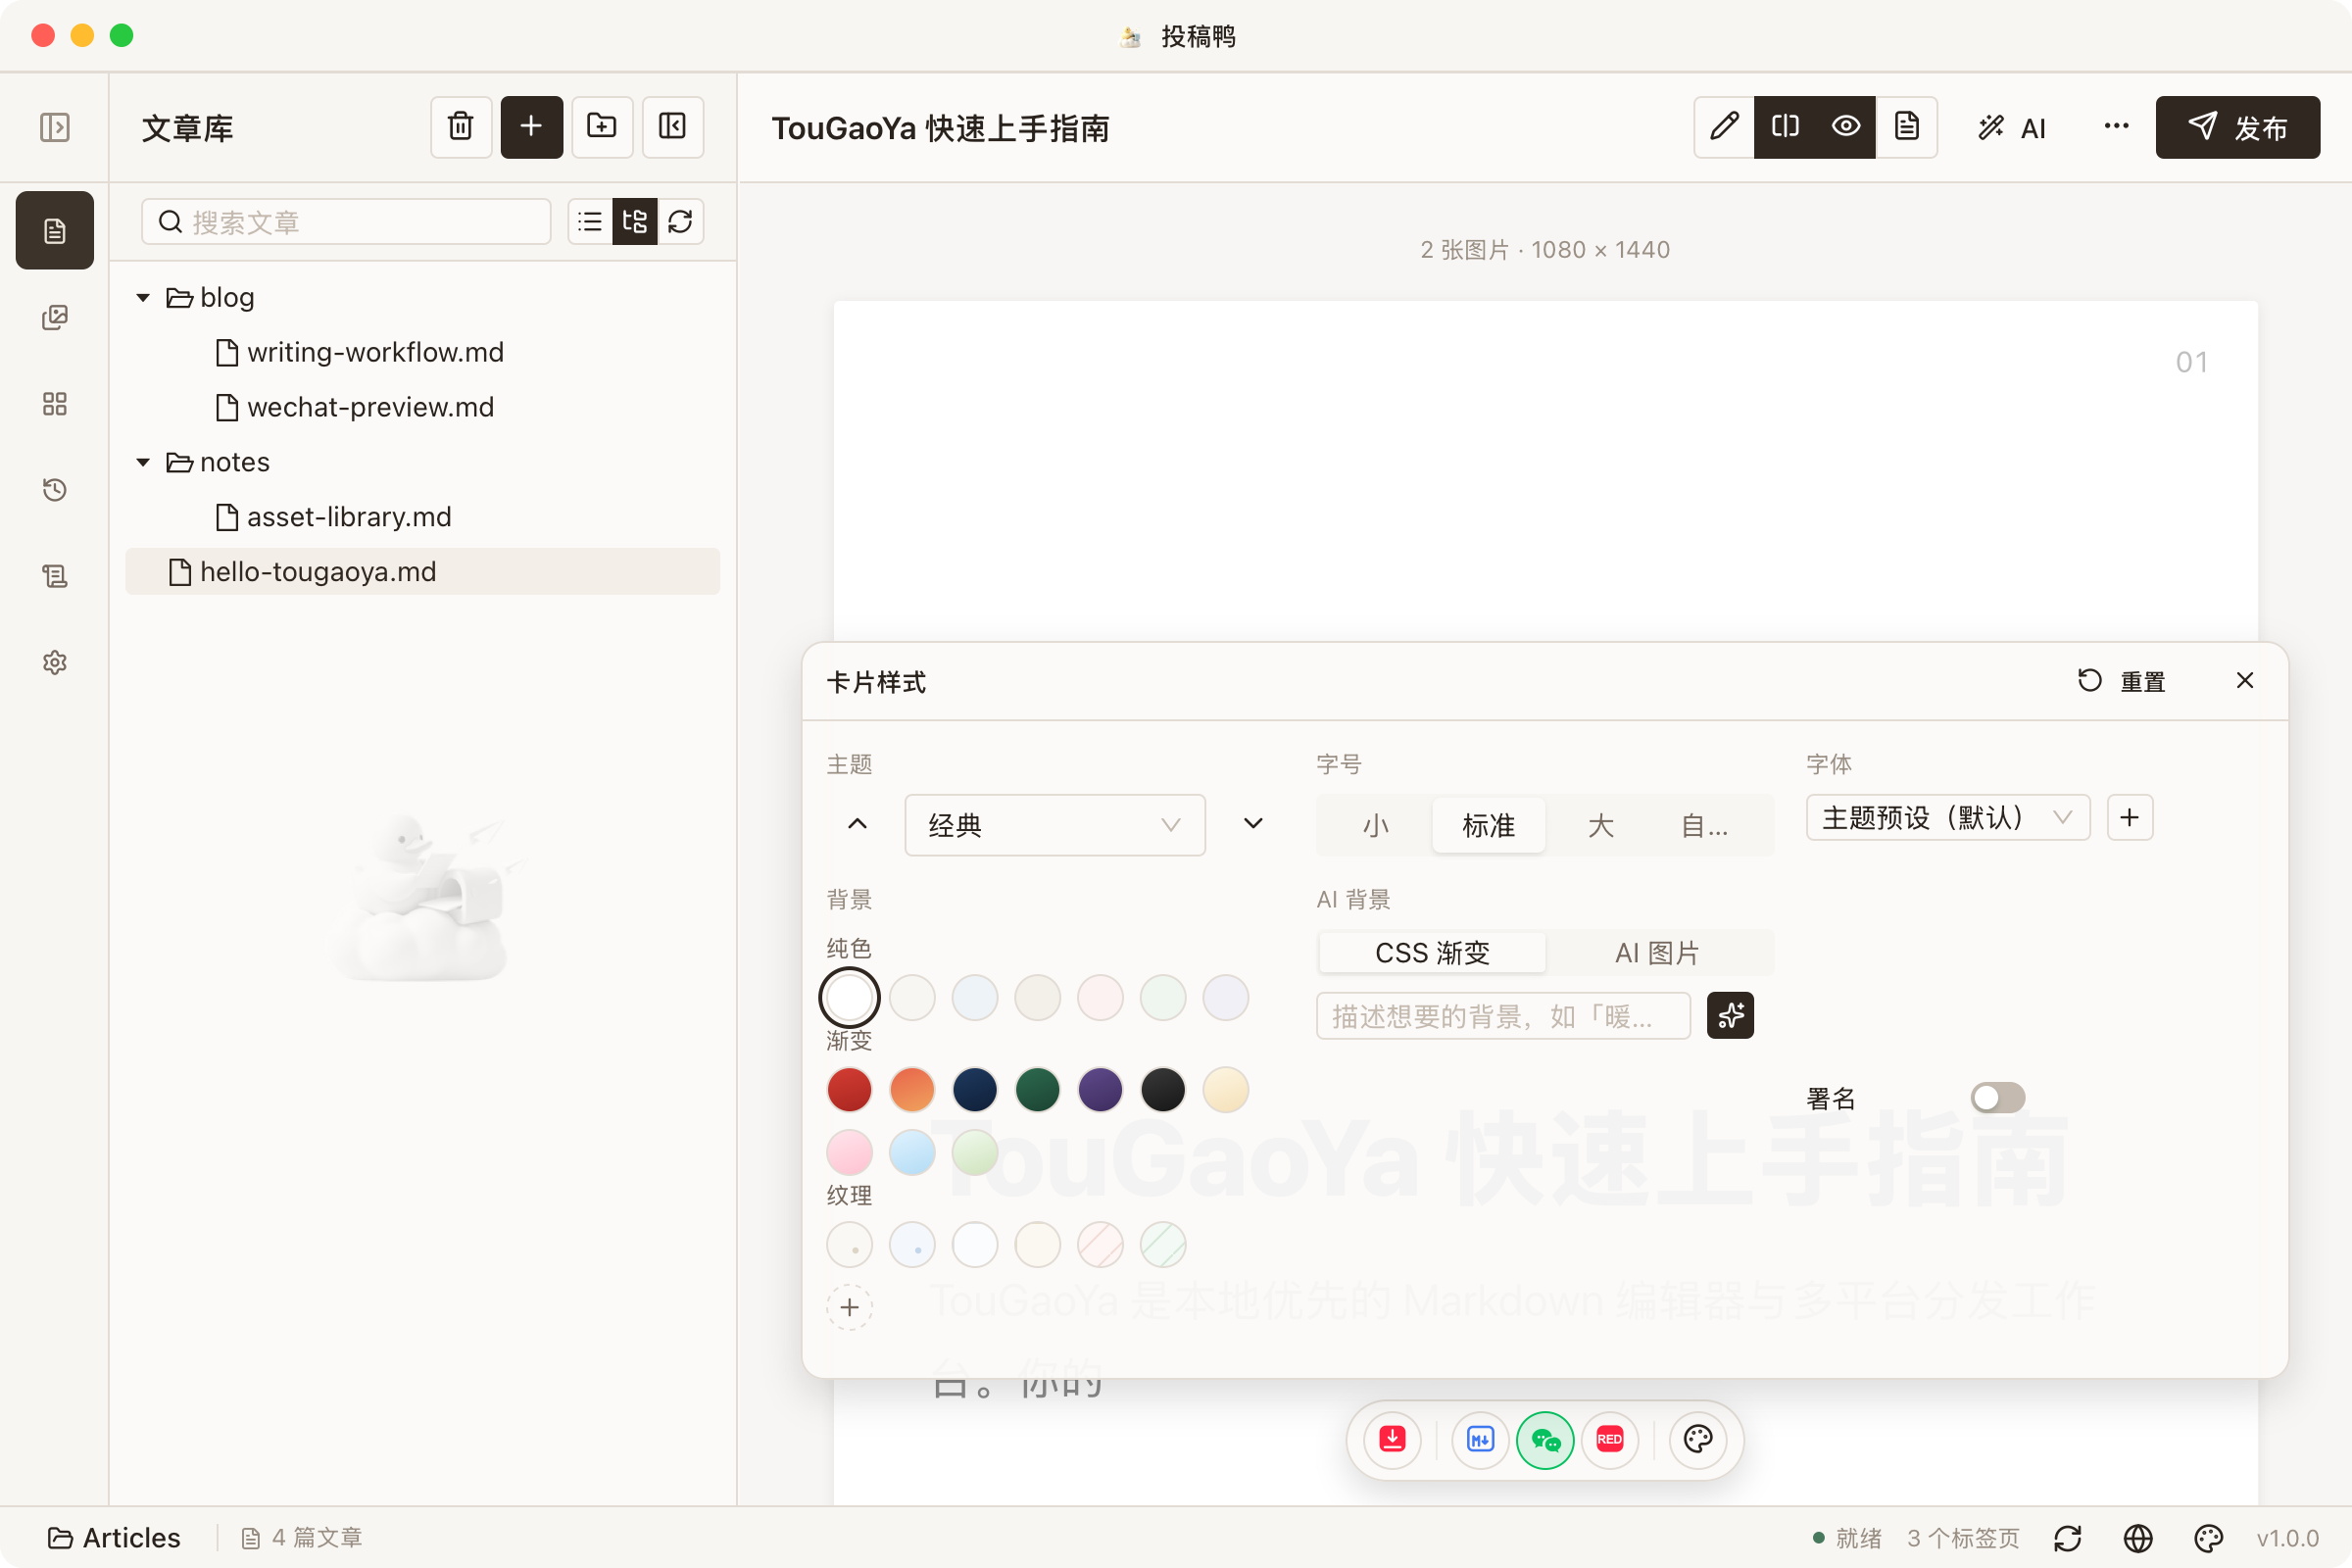Toggle preview eye mode
The width and height of the screenshot is (2352, 1568).
coord(1846,127)
